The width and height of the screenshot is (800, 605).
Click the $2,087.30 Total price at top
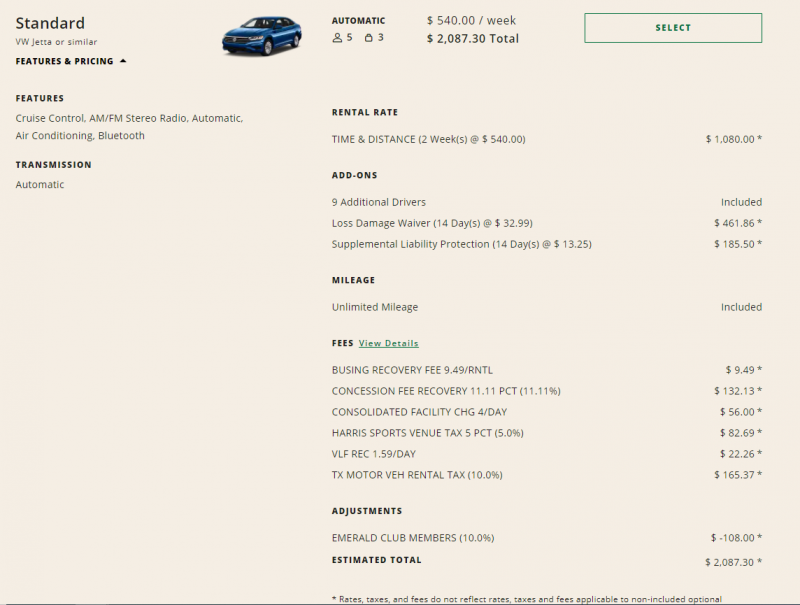pos(472,39)
